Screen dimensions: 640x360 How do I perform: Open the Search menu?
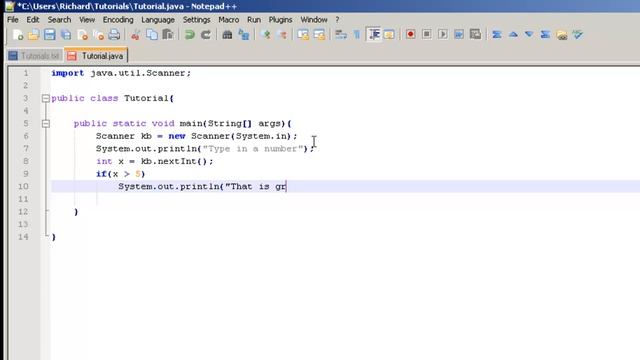[x=59, y=20]
